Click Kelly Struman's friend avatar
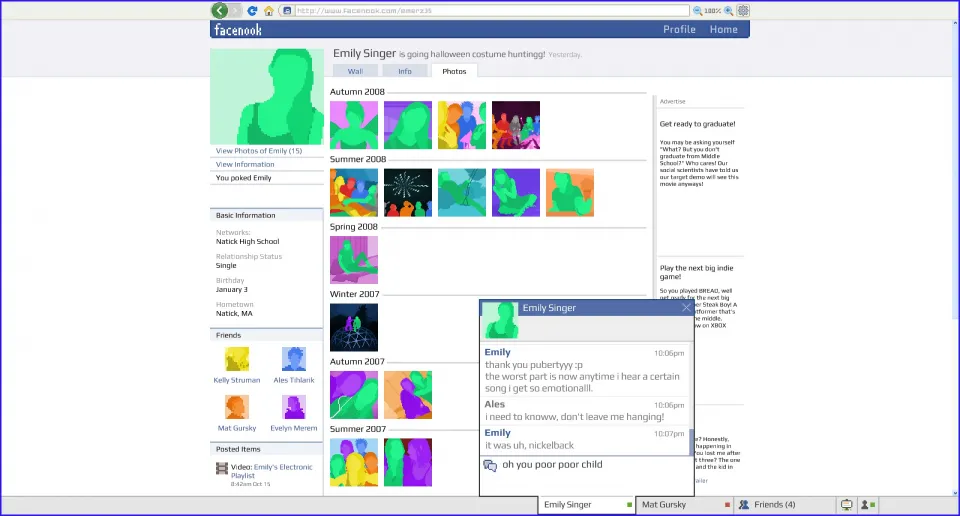 (237, 359)
